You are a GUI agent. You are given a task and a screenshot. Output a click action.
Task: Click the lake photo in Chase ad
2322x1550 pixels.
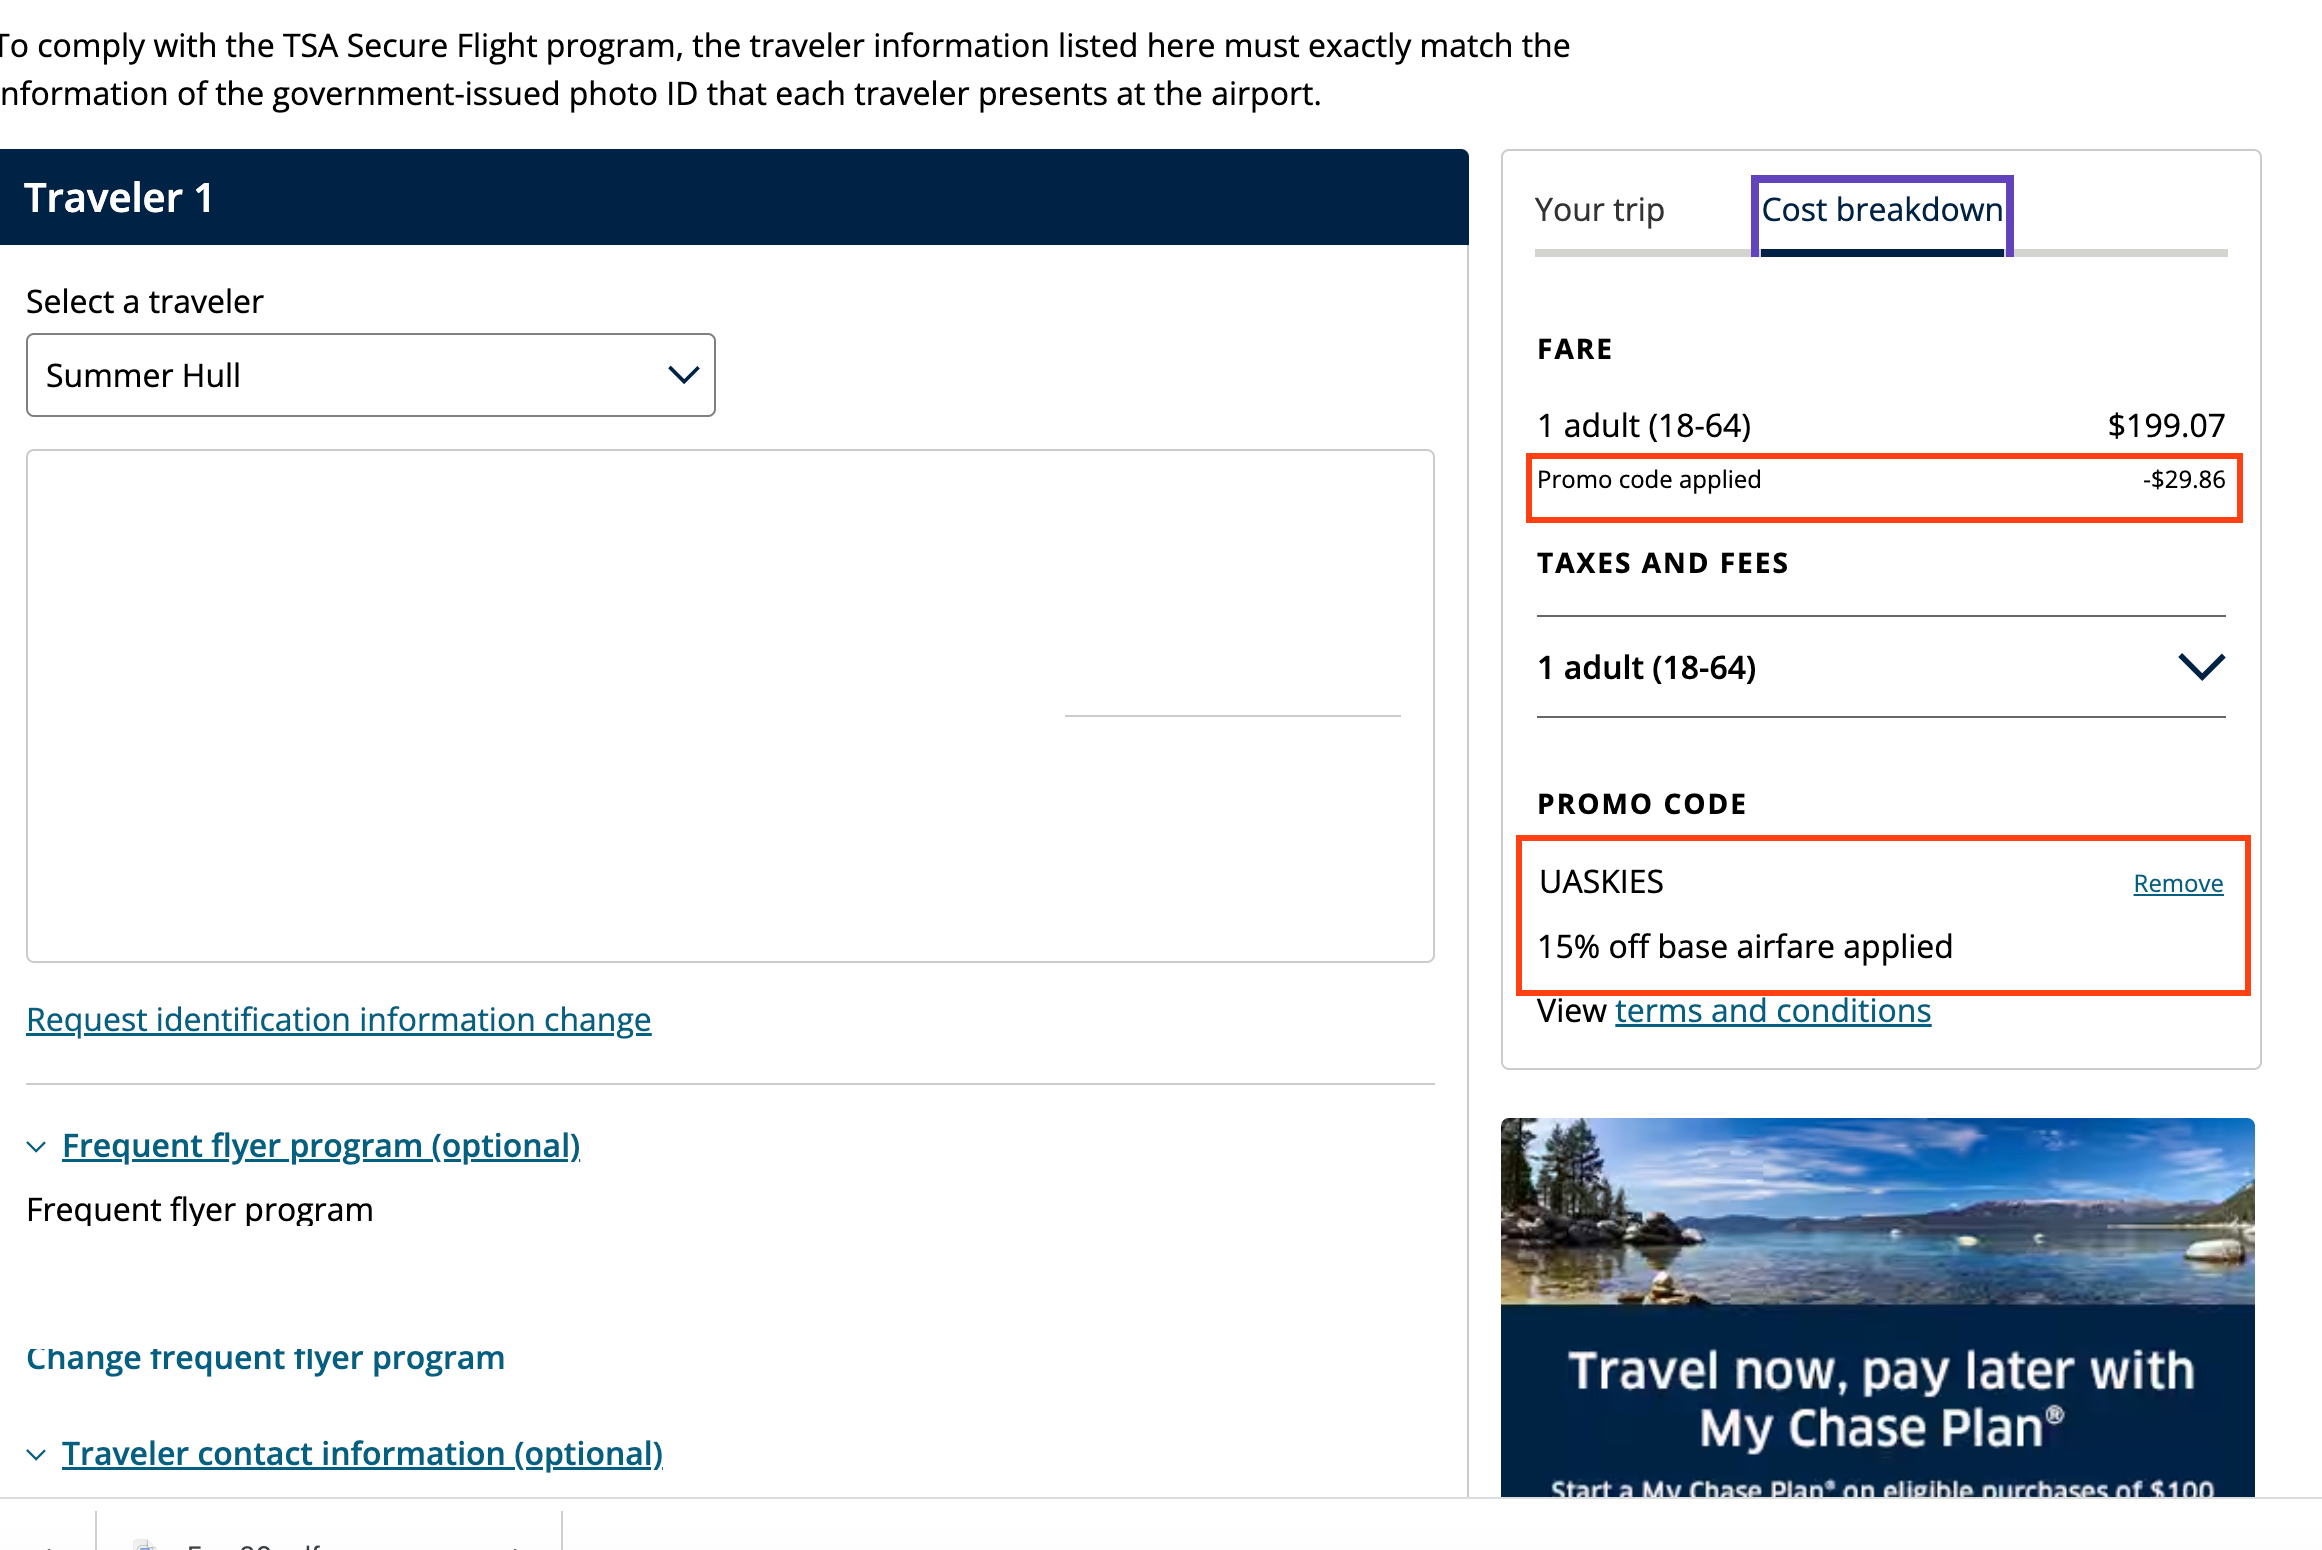click(x=1877, y=1211)
